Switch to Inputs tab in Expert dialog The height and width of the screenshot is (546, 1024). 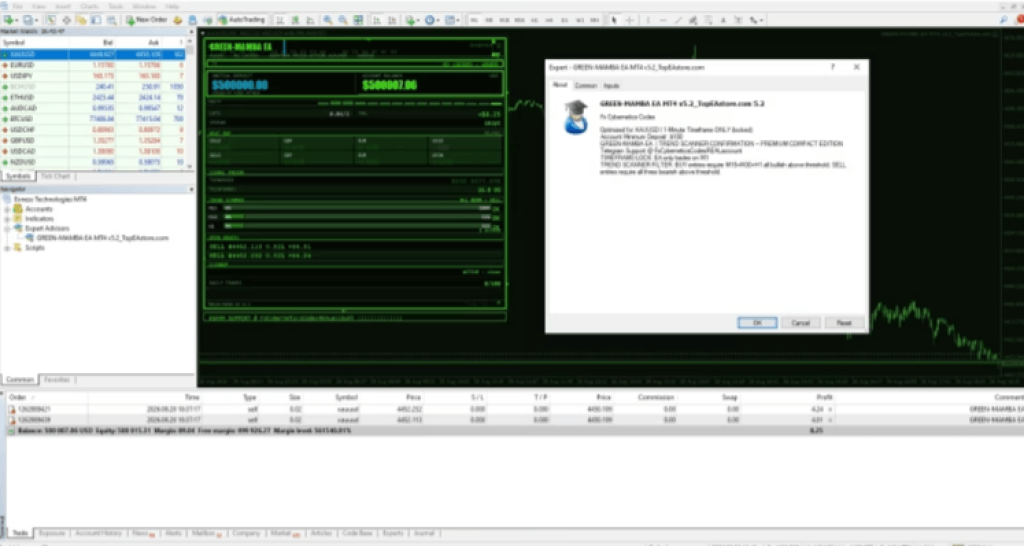[x=611, y=86]
